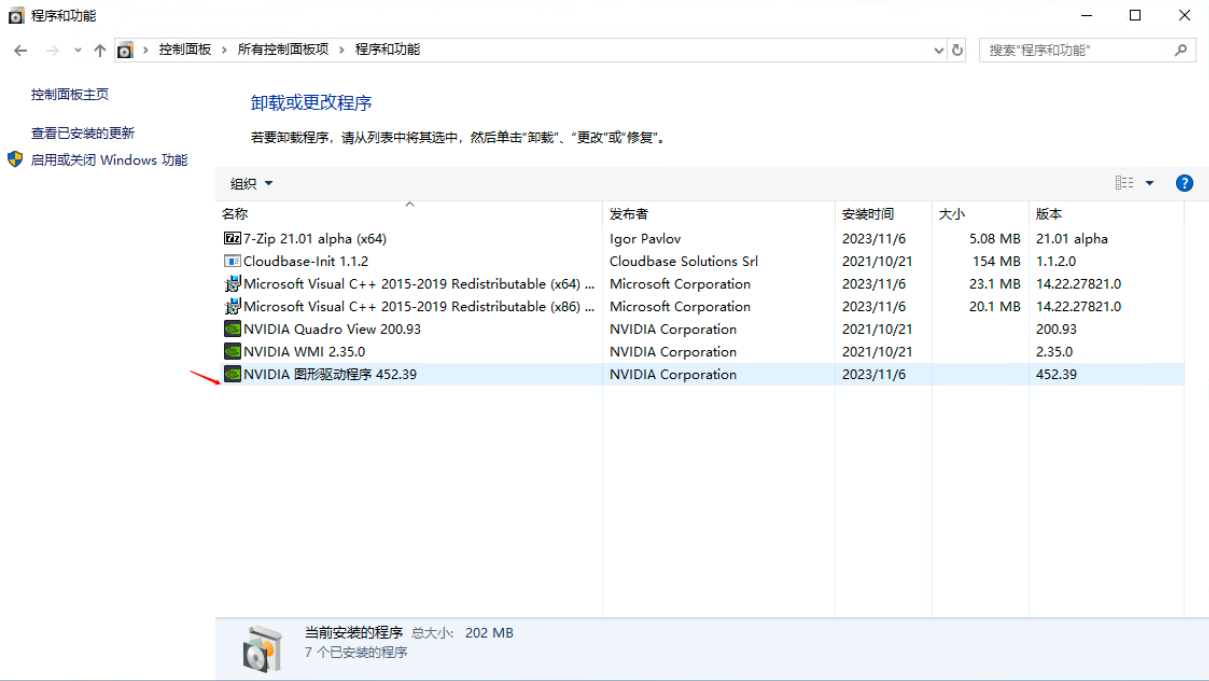
Task: Click the view layout icon
Action: 1125,183
